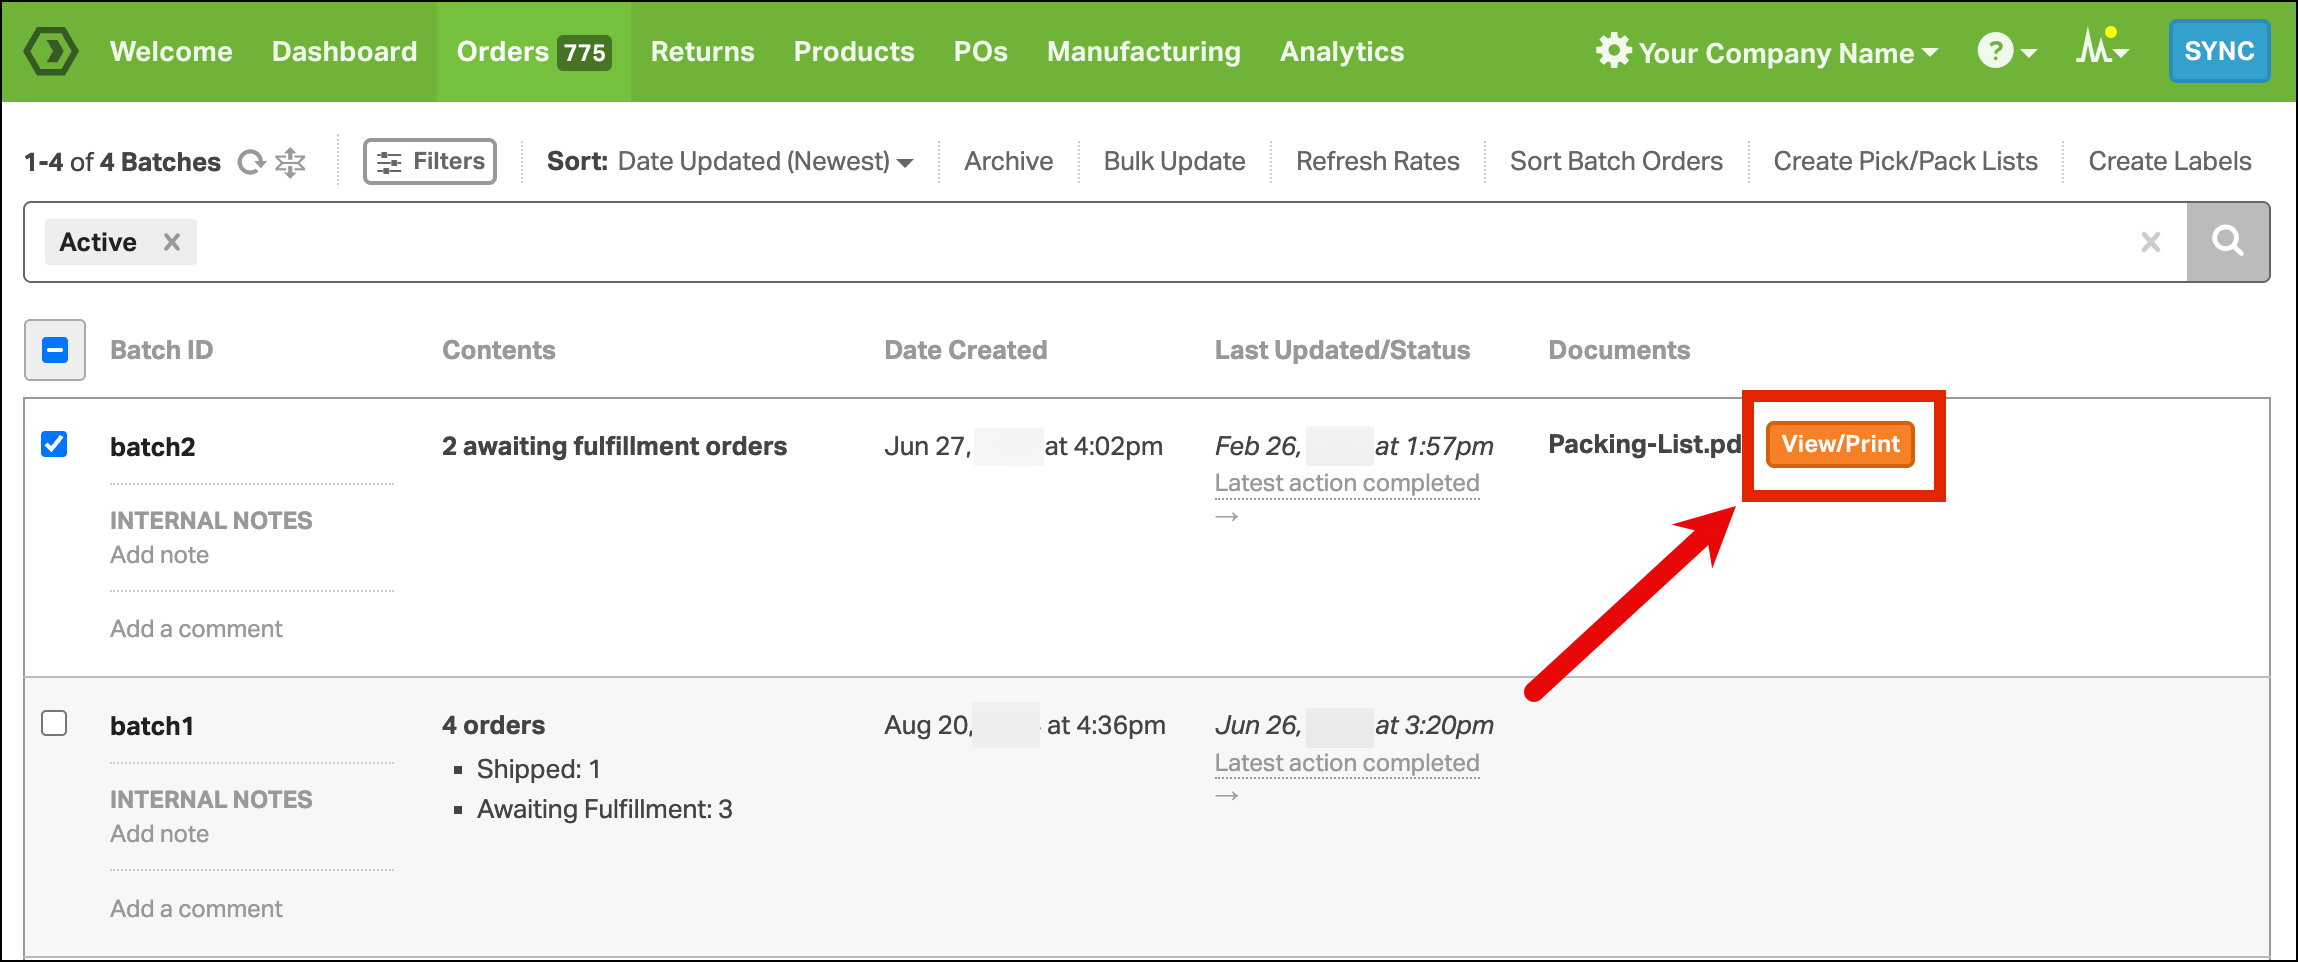Click the snowflake-style expand icon beside batch count
This screenshot has height=962, width=2298.
(291, 161)
